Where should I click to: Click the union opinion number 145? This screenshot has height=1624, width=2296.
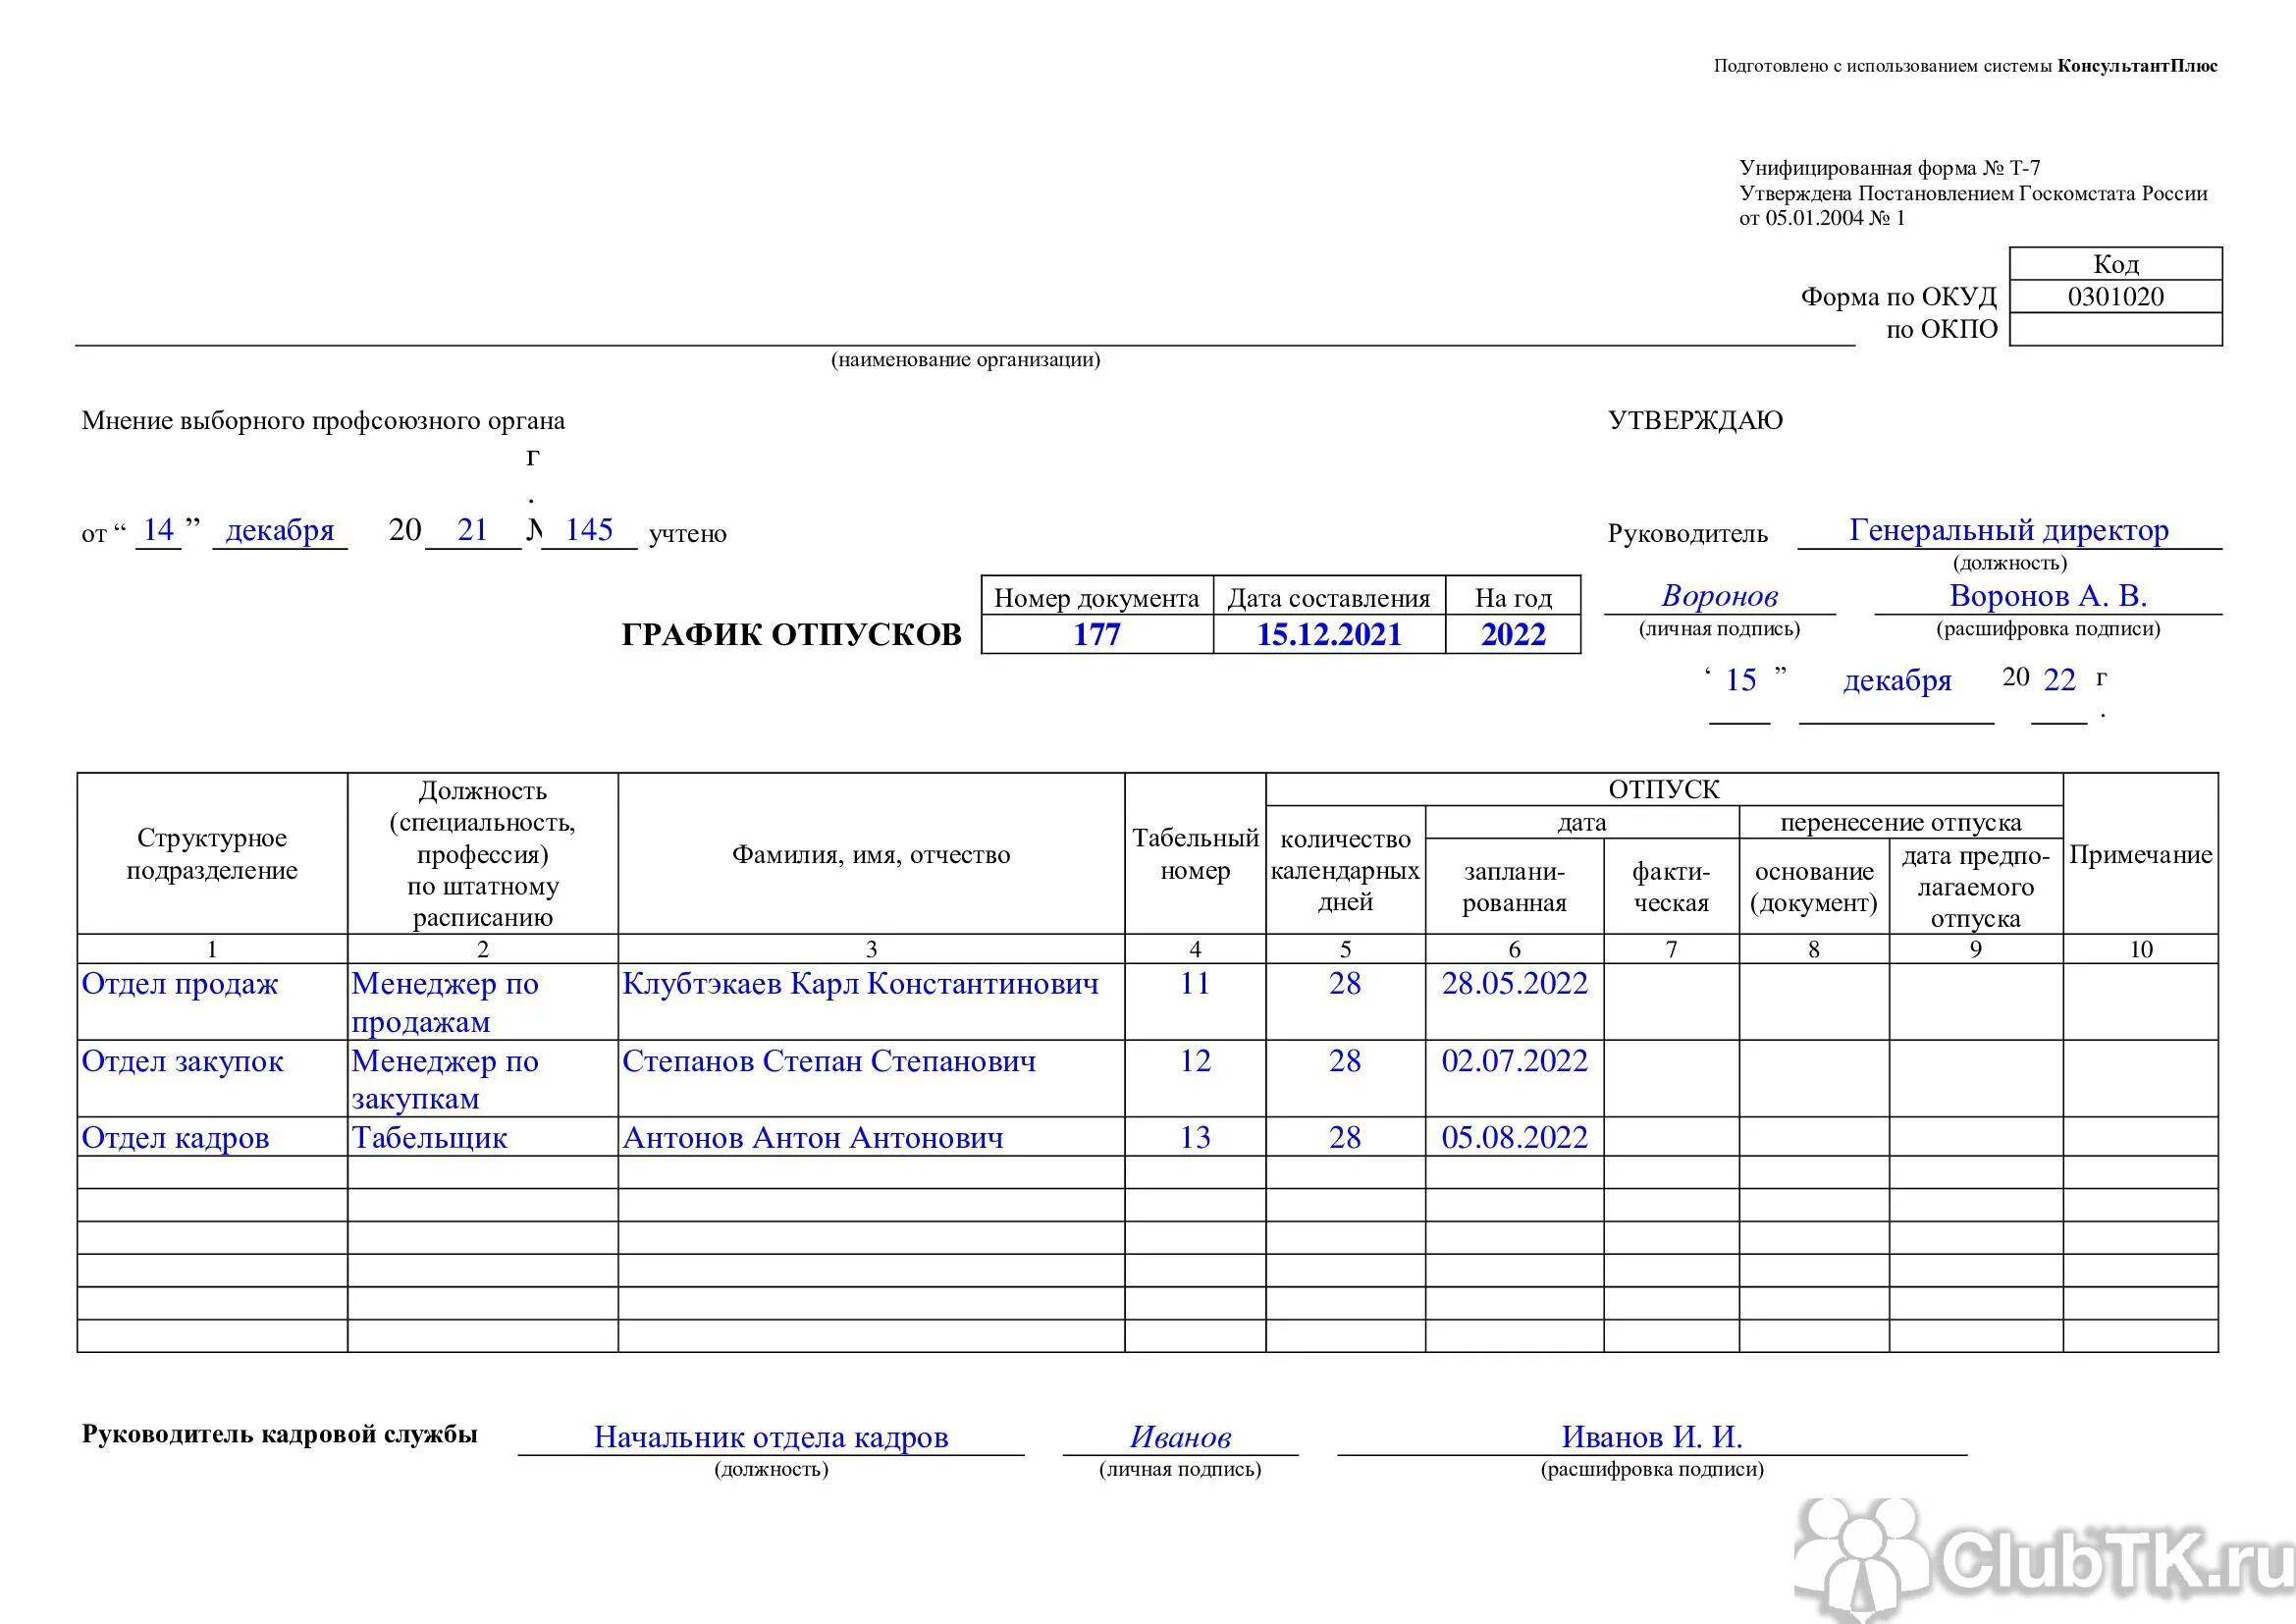click(x=588, y=530)
